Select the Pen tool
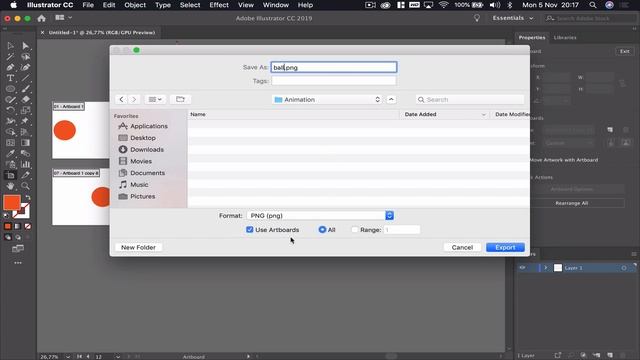This screenshot has width=640, height=360. point(10,67)
